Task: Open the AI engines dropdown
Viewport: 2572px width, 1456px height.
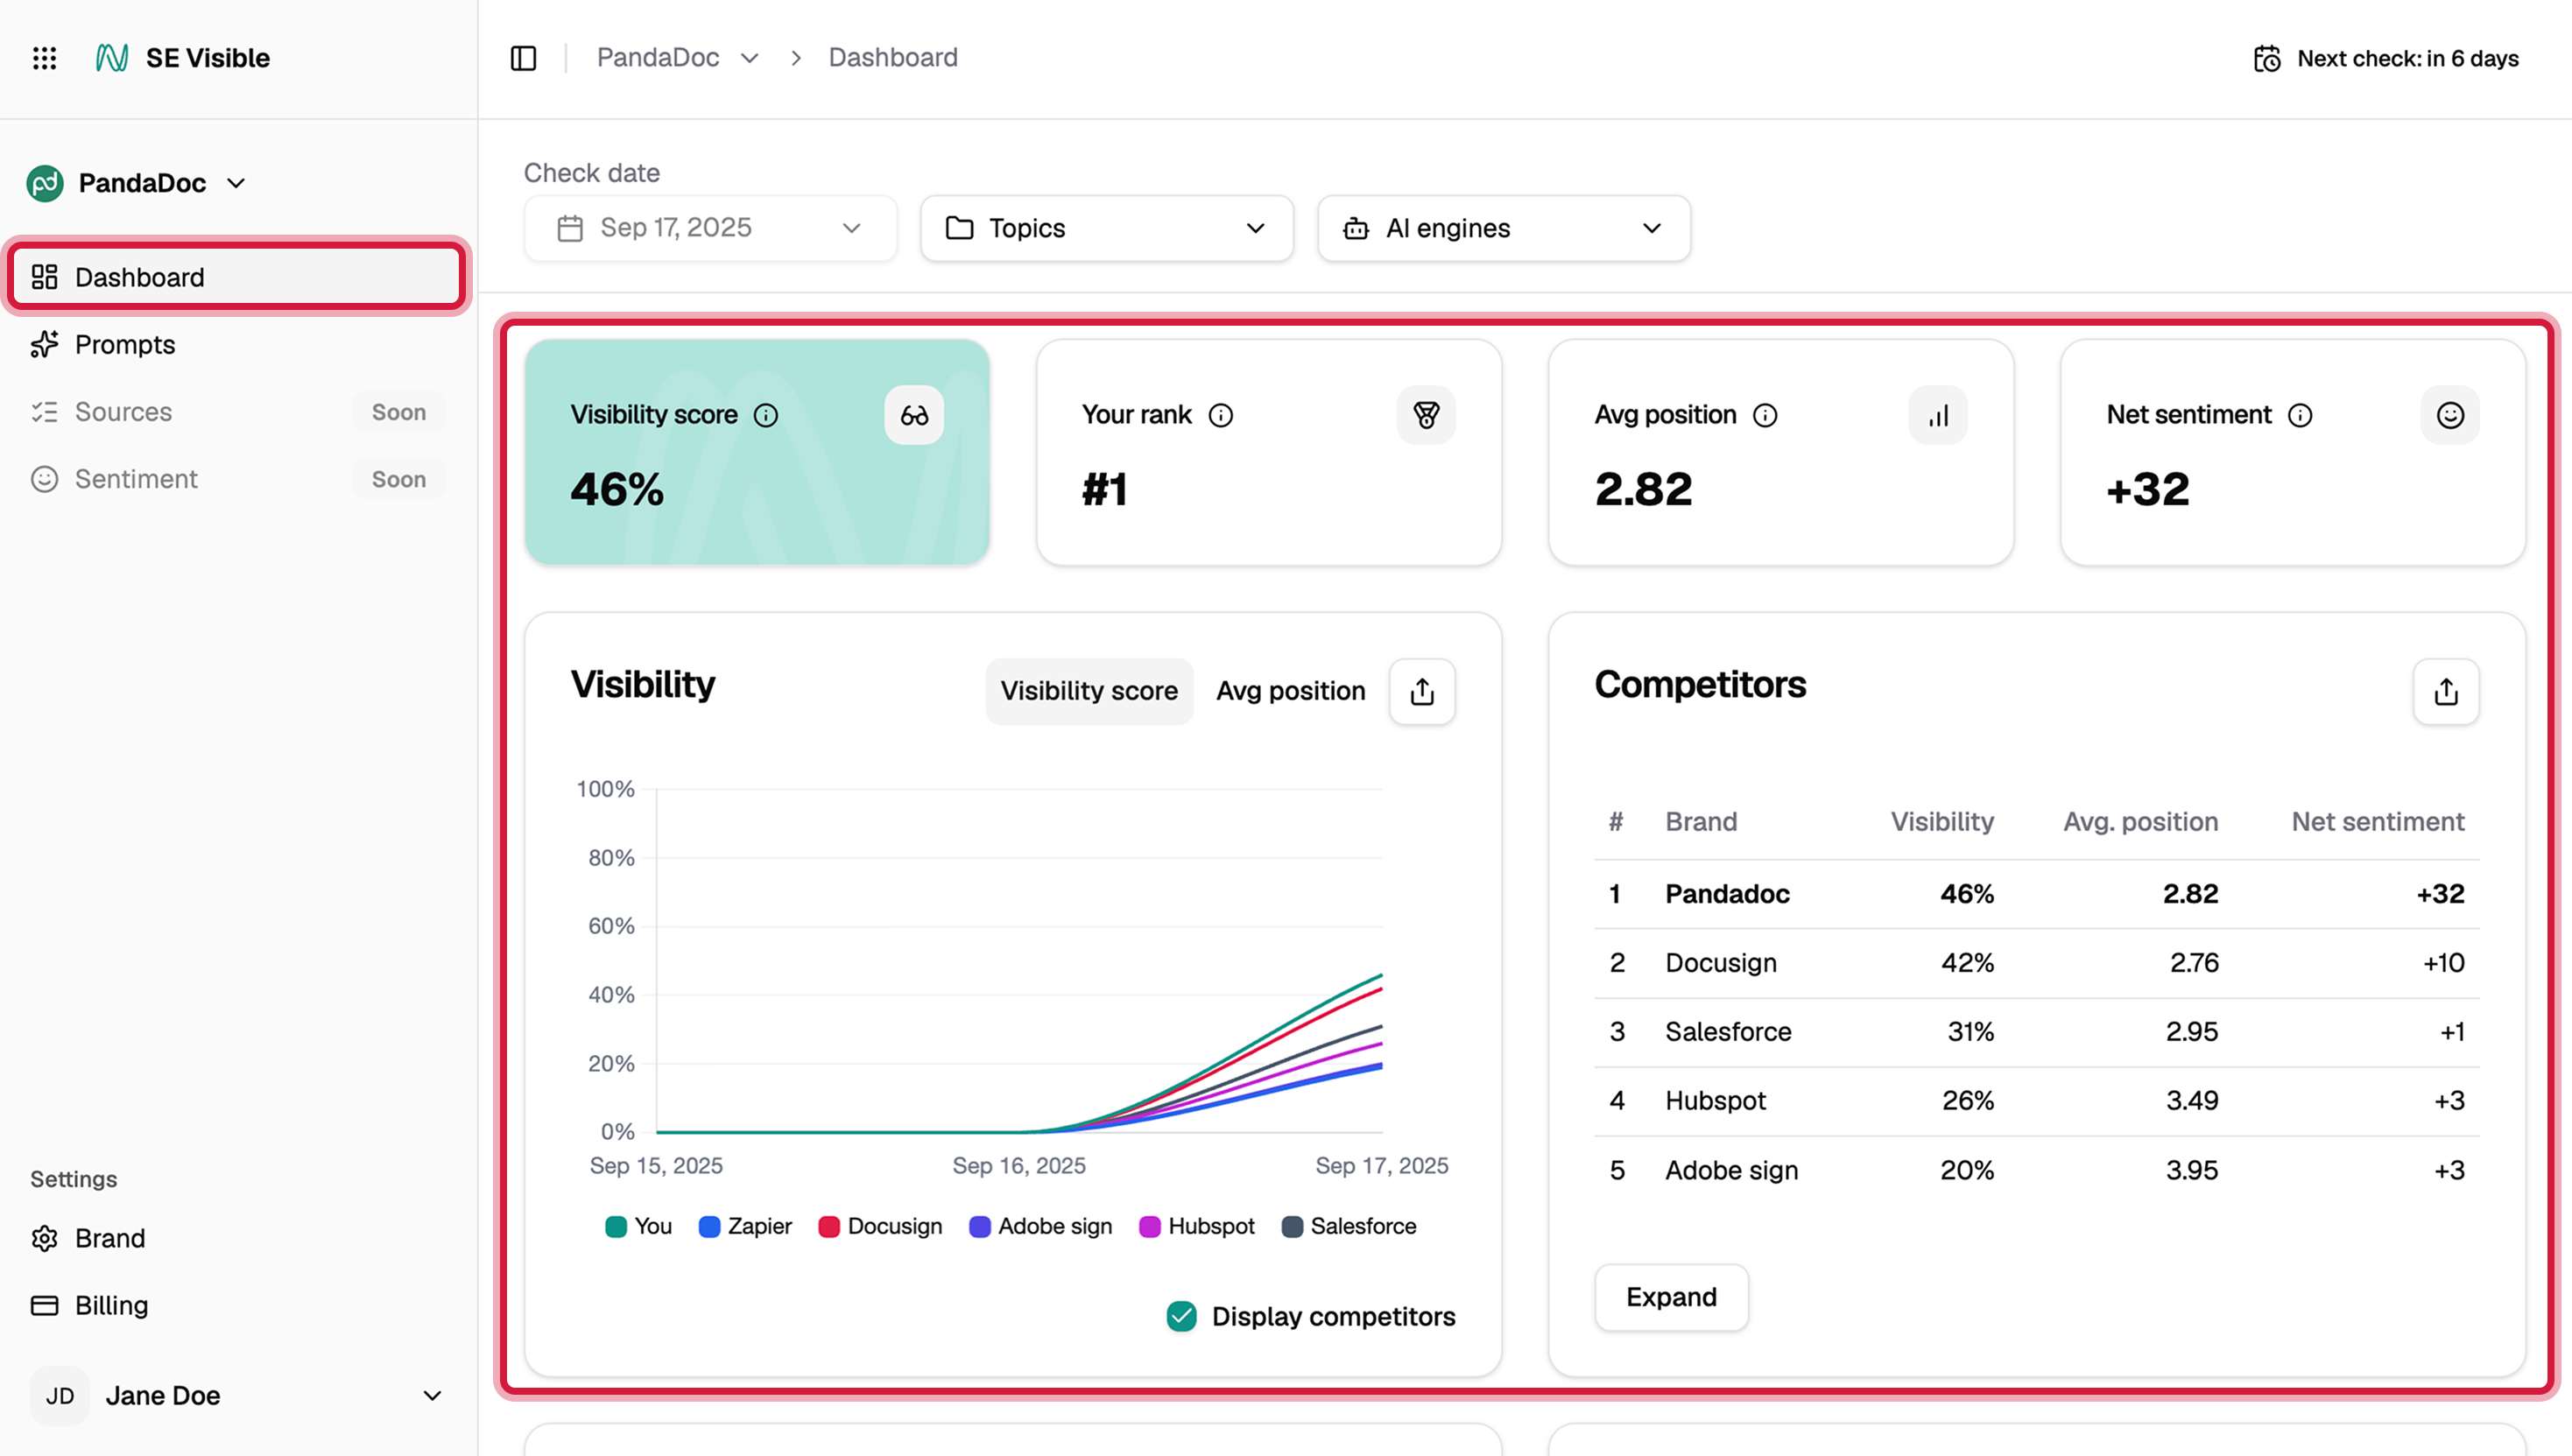Action: [1503, 228]
